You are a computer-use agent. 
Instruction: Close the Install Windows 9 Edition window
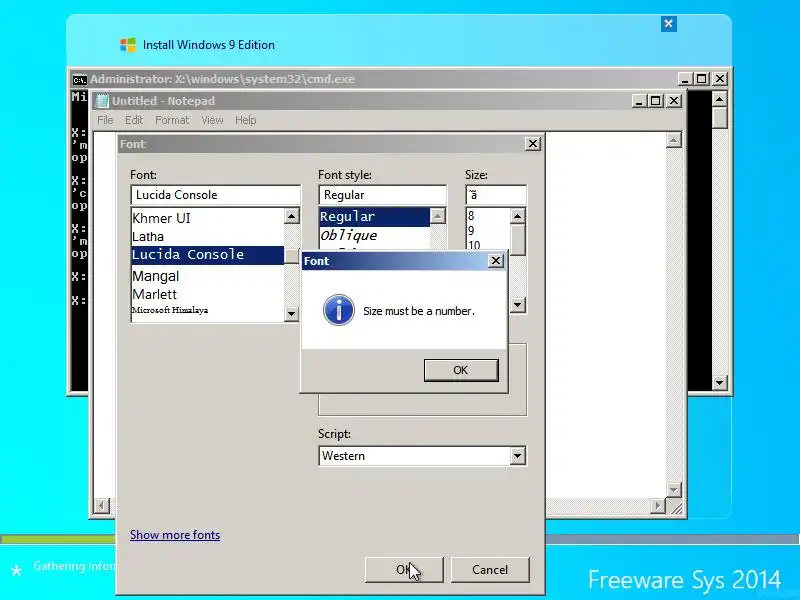(x=668, y=23)
